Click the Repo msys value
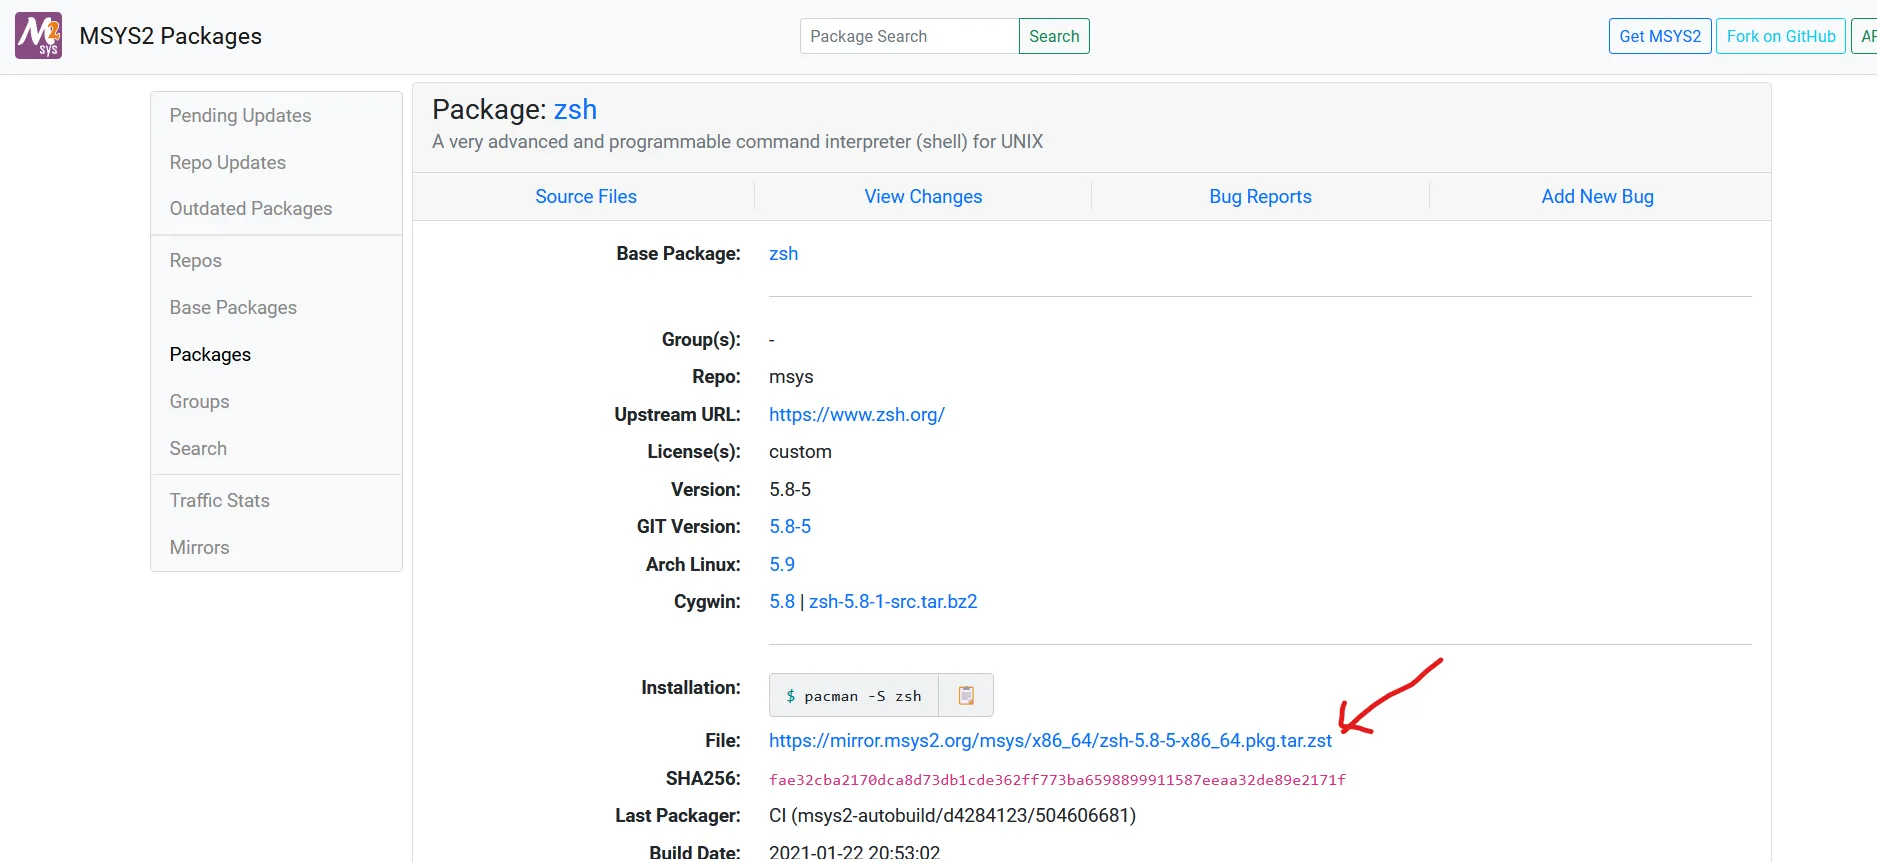1877x862 pixels. click(x=791, y=377)
